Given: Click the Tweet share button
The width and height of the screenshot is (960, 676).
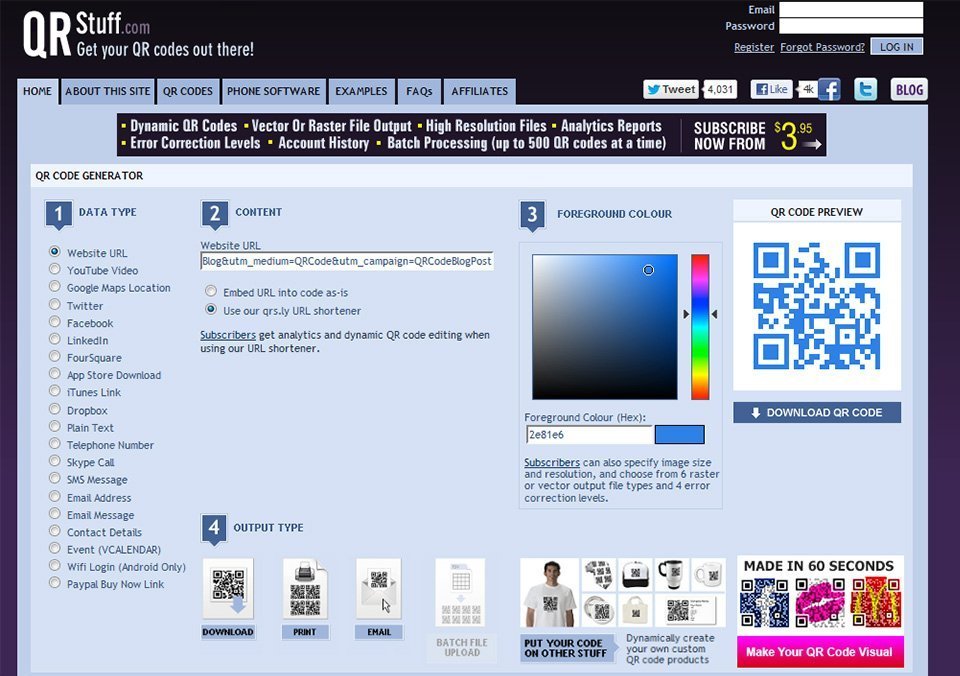Looking at the screenshot, I should [672, 89].
